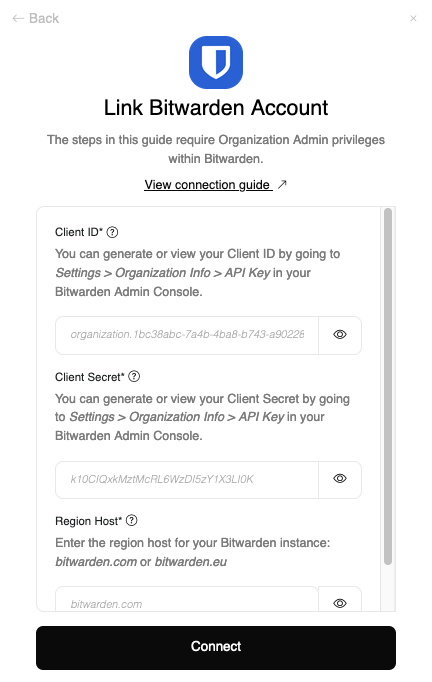Toggle visibility of the Client ID field
Screen dimensions: 432x682
(340, 334)
